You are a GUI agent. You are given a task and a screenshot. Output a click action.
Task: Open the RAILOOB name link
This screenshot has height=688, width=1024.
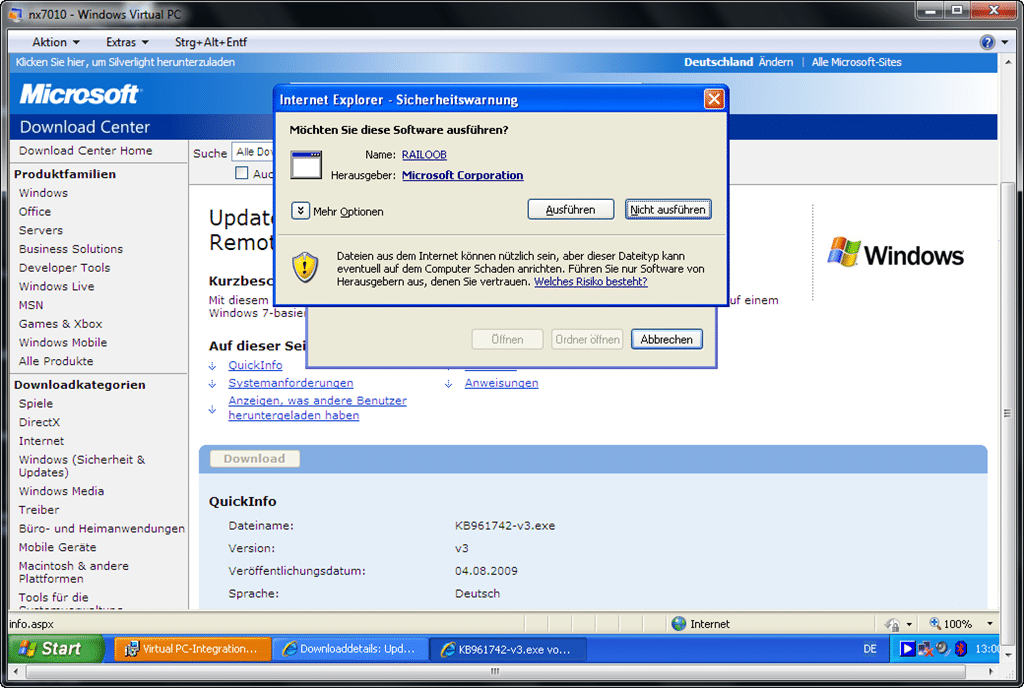[424, 155]
